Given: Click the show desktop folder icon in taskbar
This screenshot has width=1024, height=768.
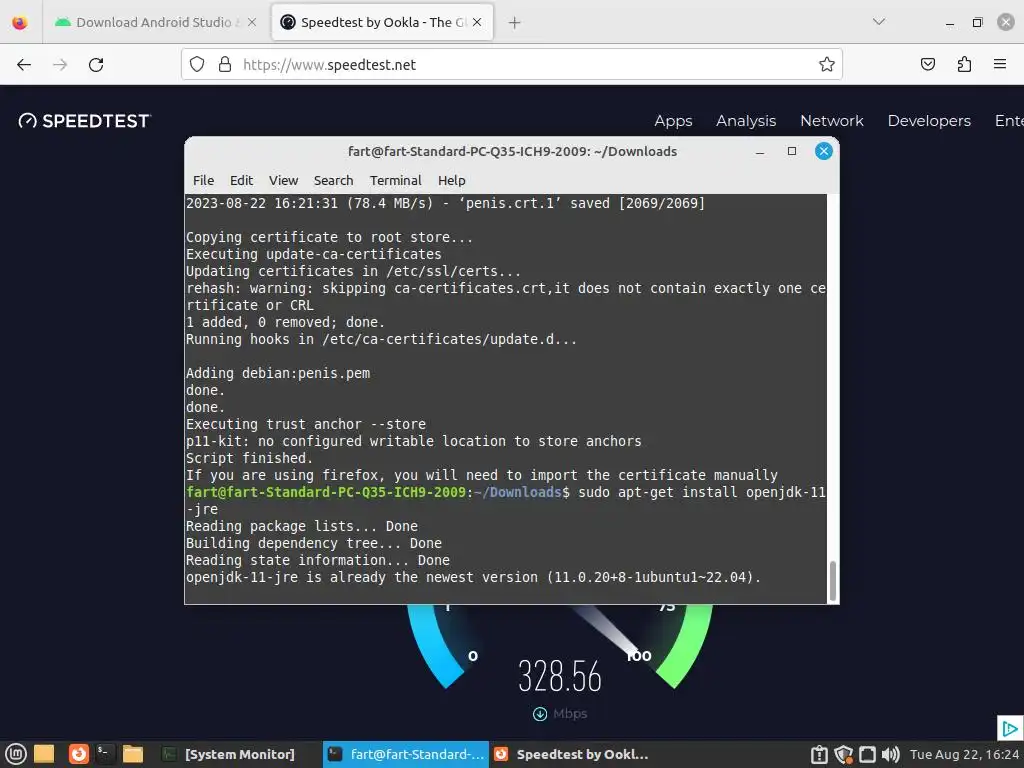Looking at the screenshot, I should [x=44, y=754].
